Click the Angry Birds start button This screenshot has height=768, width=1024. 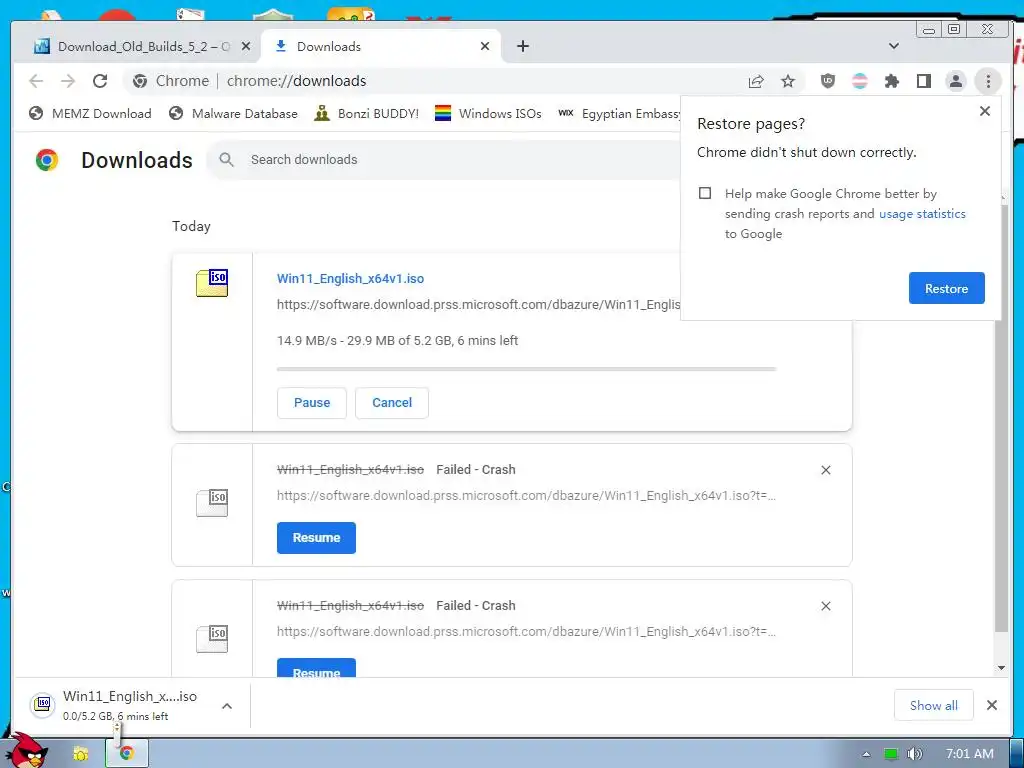pyautogui.click(x=27, y=750)
